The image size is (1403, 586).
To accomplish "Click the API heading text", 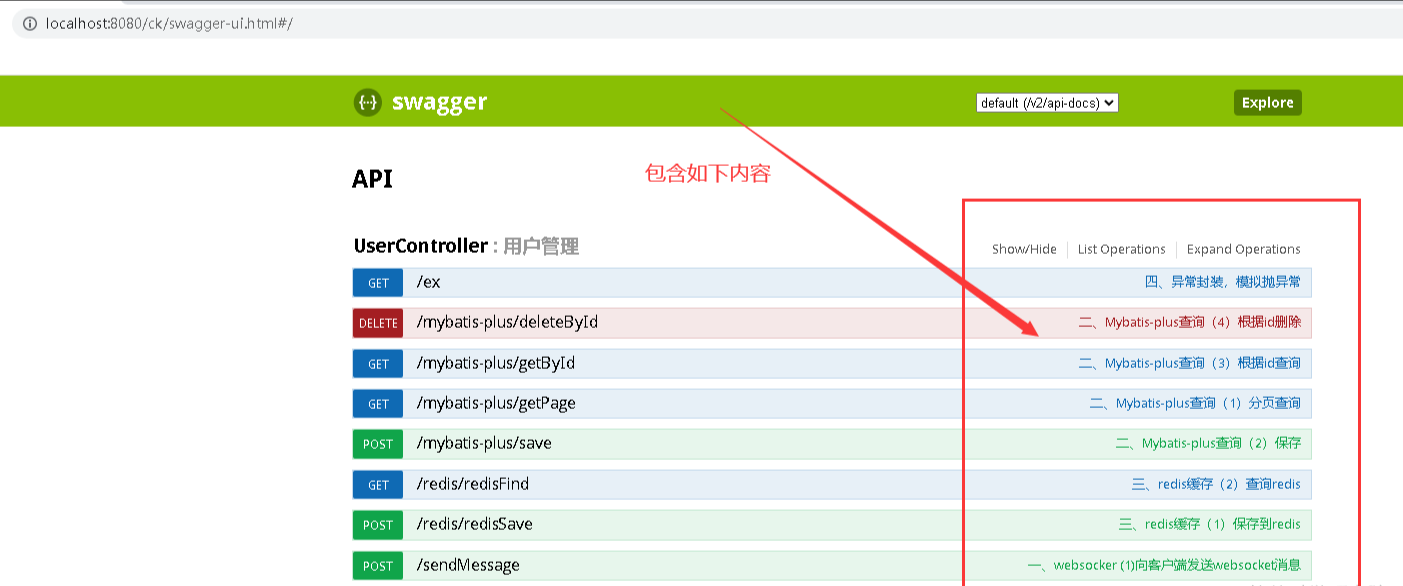I will (372, 179).
